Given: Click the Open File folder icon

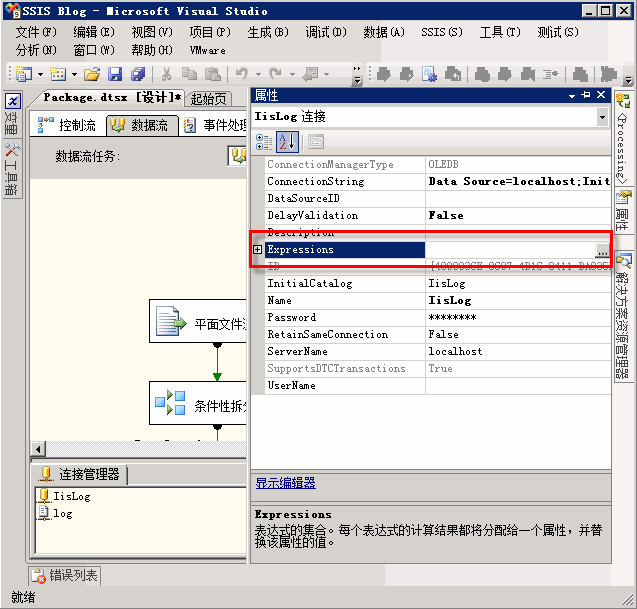Looking at the screenshot, I should tap(92, 74).
